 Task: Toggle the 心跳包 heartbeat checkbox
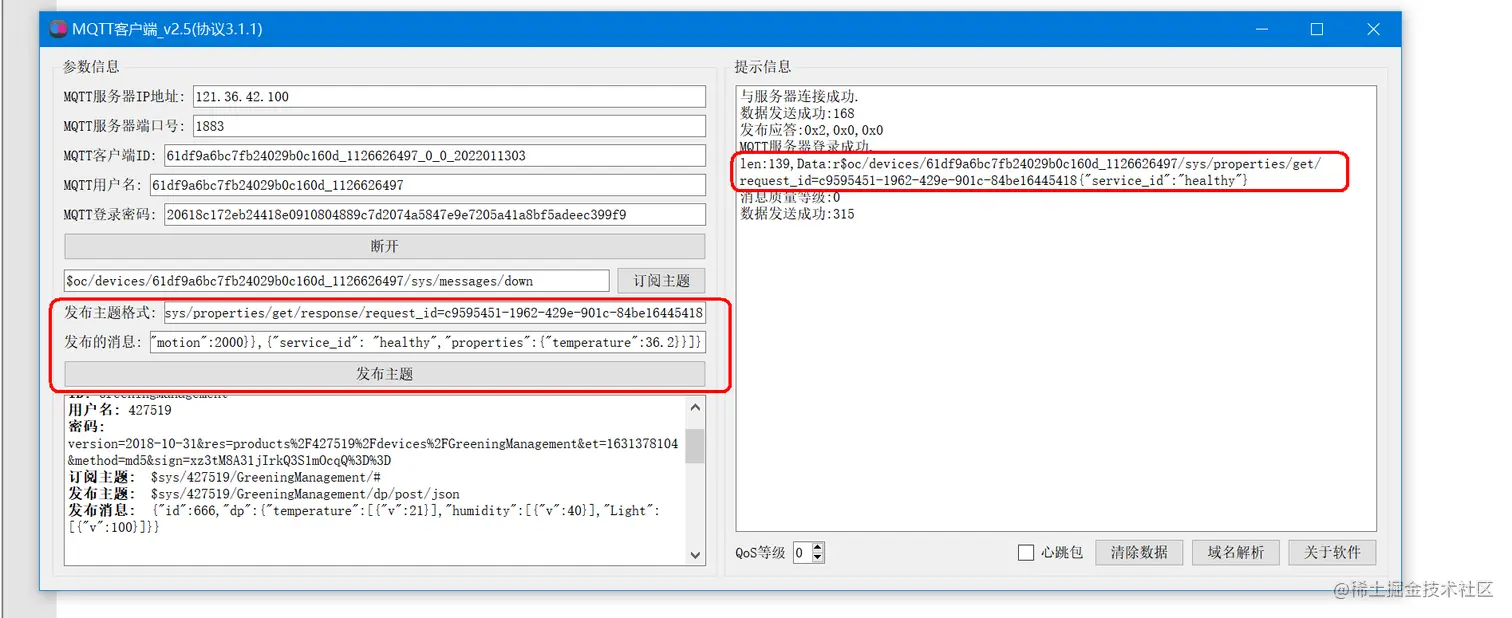point(1026,552)
